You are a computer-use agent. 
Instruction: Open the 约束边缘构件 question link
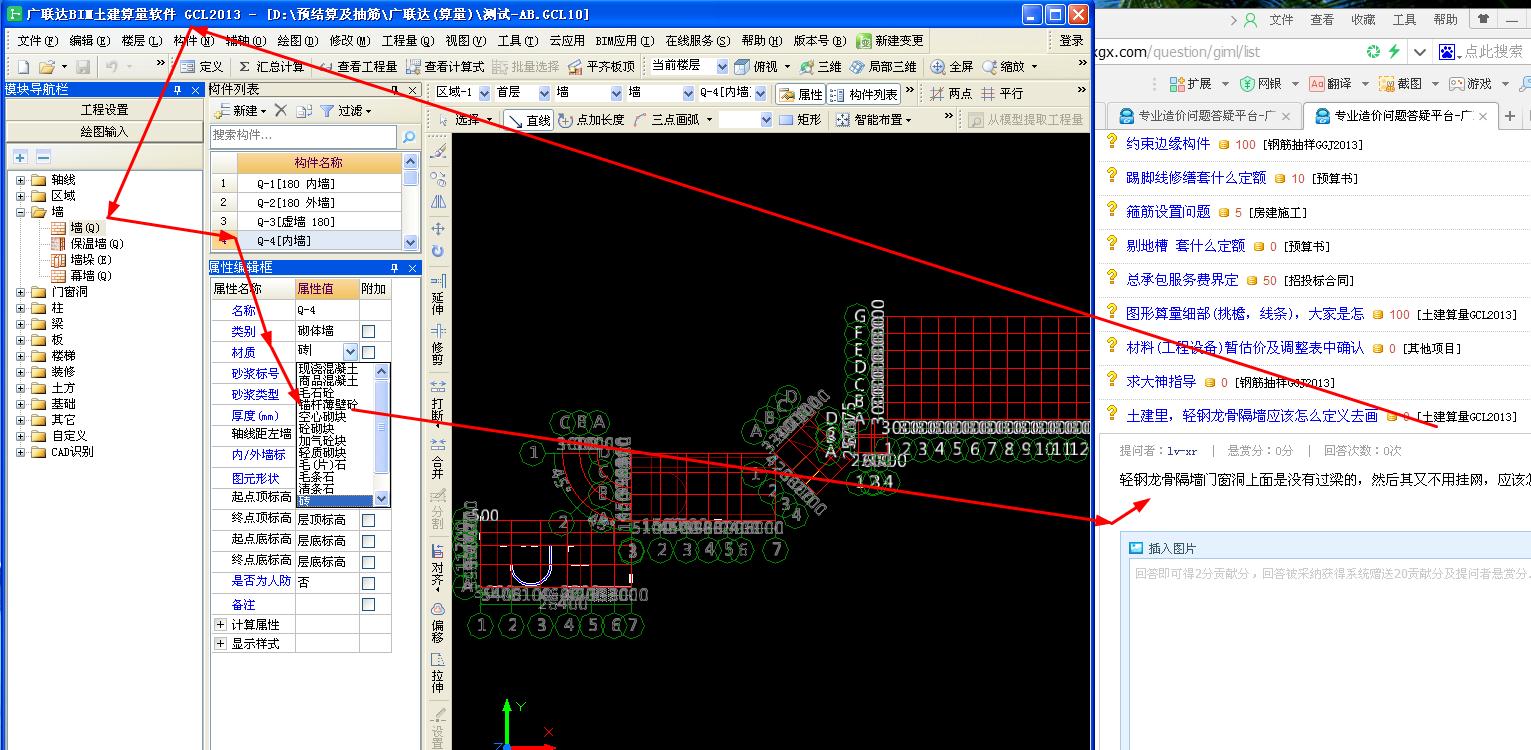1168,144
